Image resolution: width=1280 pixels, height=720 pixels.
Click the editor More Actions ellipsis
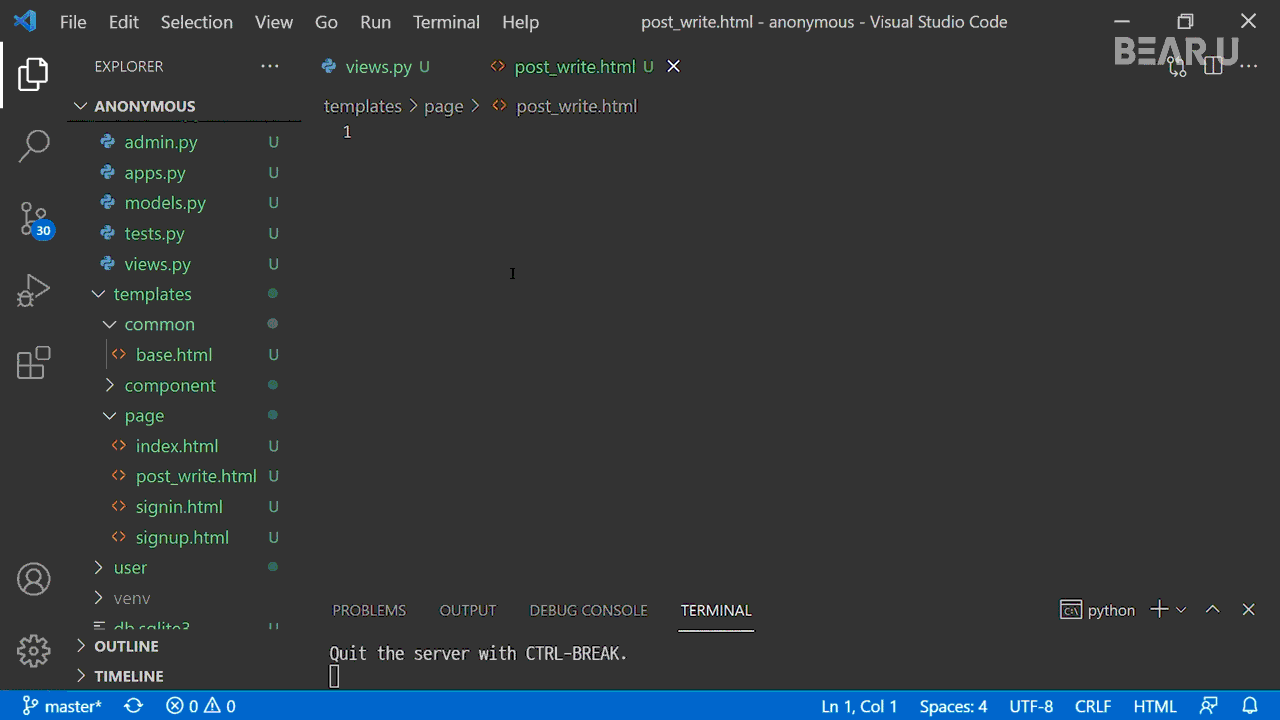tap(1248, 66)
